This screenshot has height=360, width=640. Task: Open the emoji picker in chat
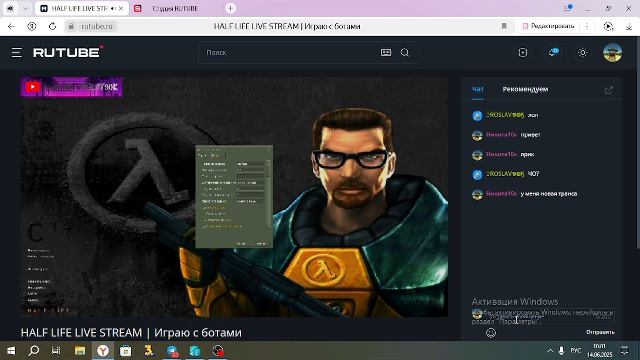(x=491, y=333)
